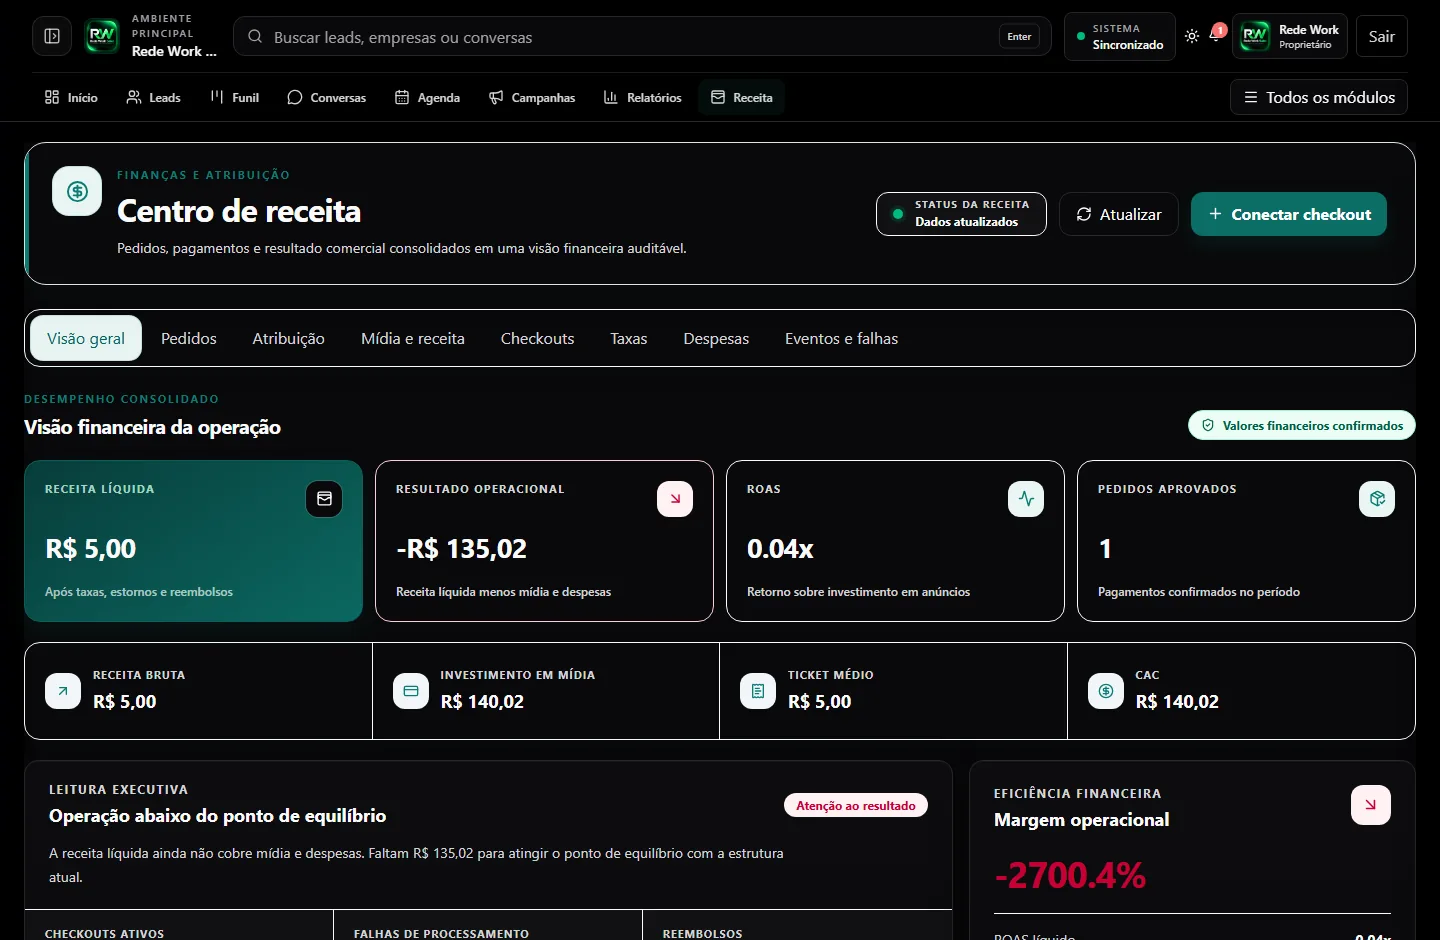The width and height of the screenshot is (1440, 940).
Task: Select the Visão geral tab
Action: [86, 338]
